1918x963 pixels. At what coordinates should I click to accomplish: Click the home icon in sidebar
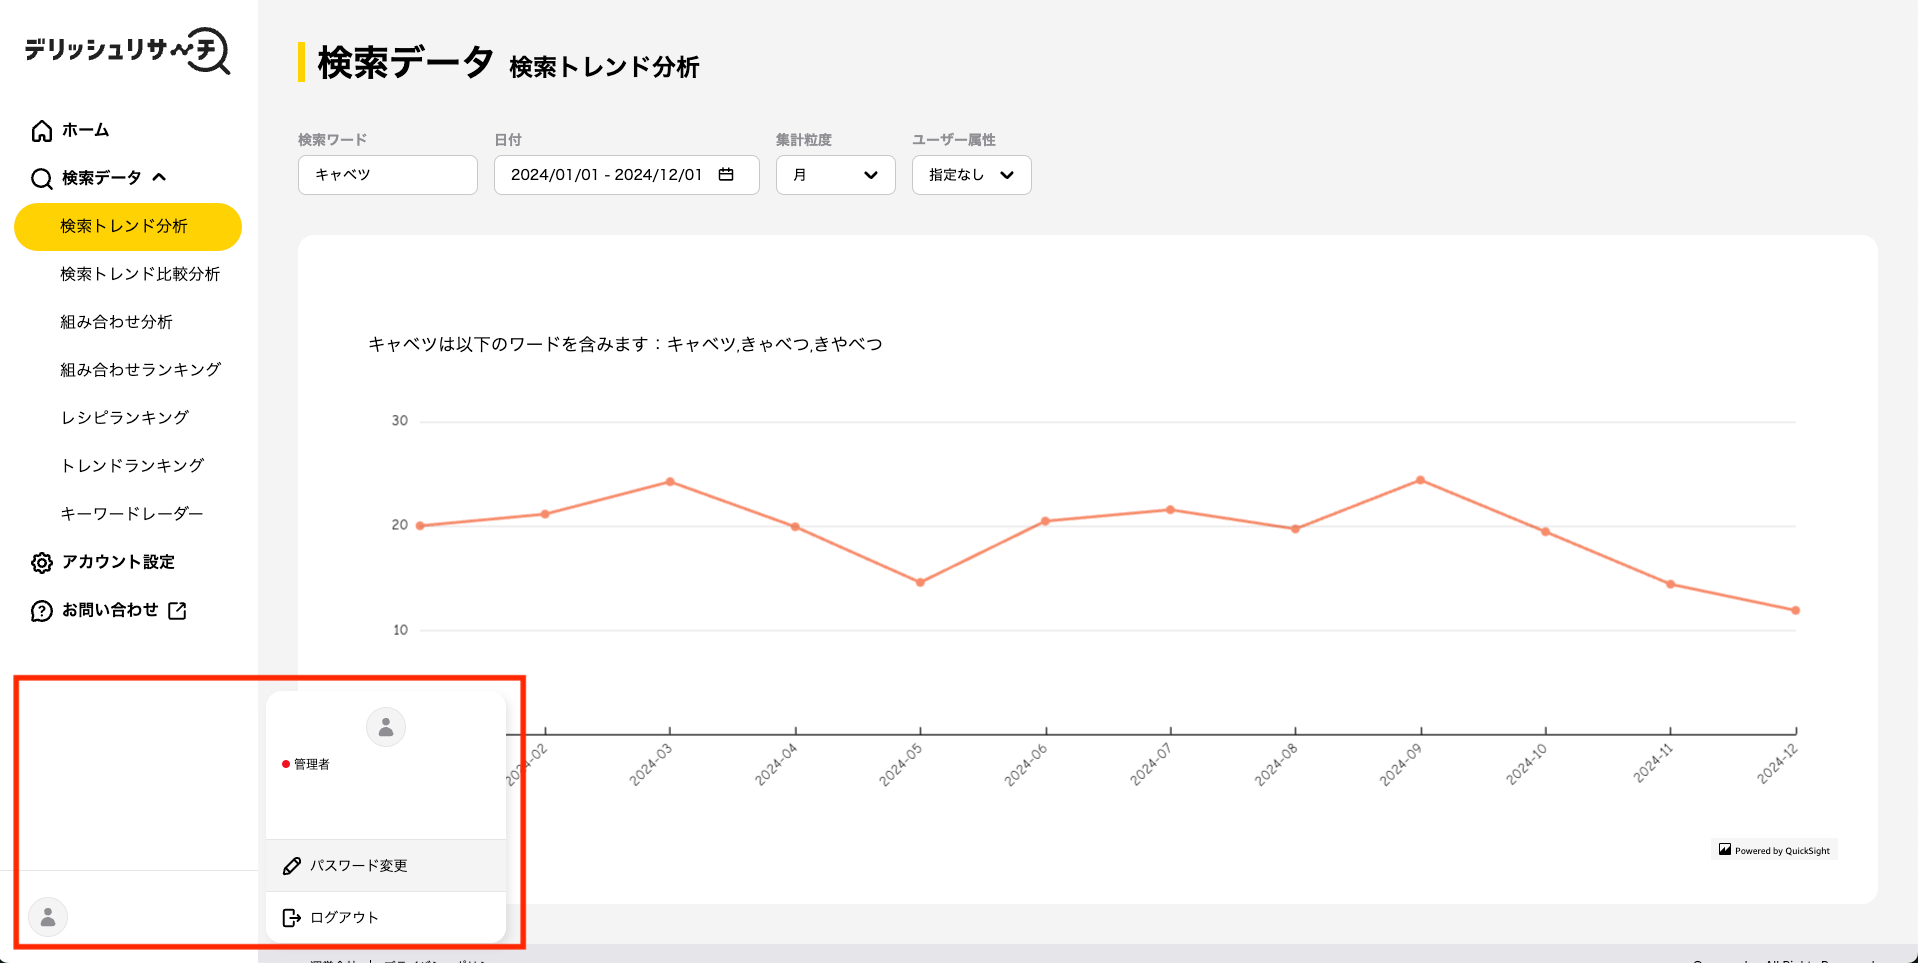pyautogui.click(x=42, y=131)
